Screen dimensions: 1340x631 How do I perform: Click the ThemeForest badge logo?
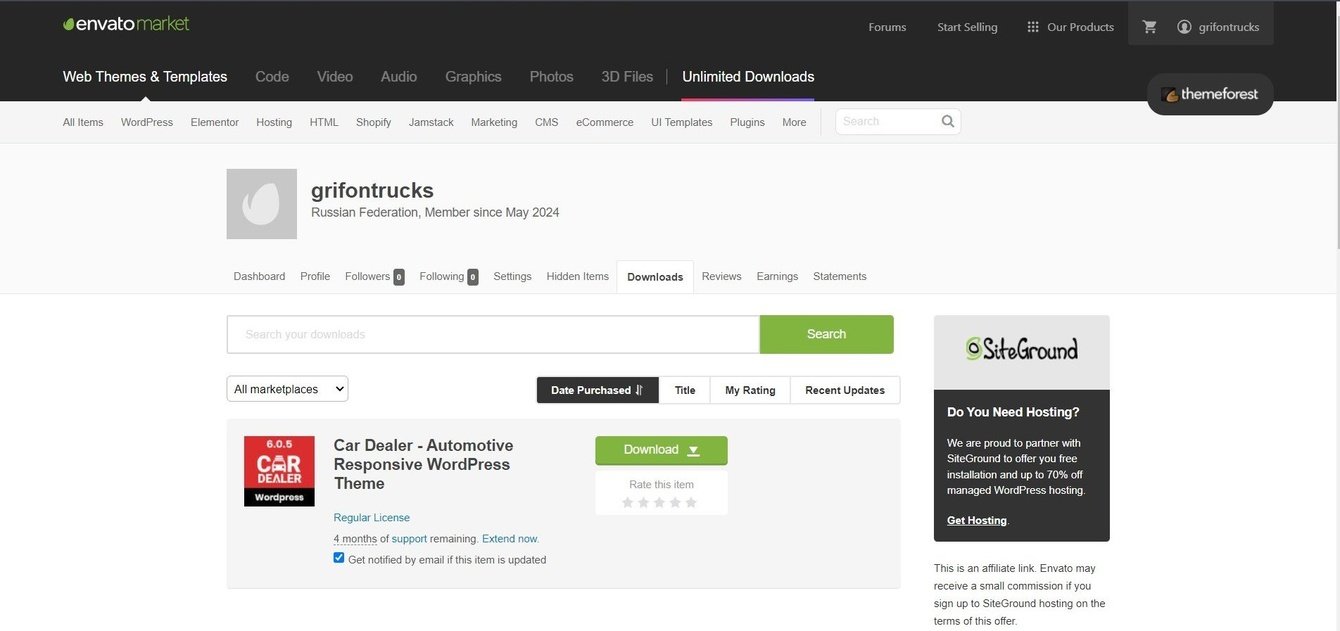pyautogui.click(x=1210, y=94)
